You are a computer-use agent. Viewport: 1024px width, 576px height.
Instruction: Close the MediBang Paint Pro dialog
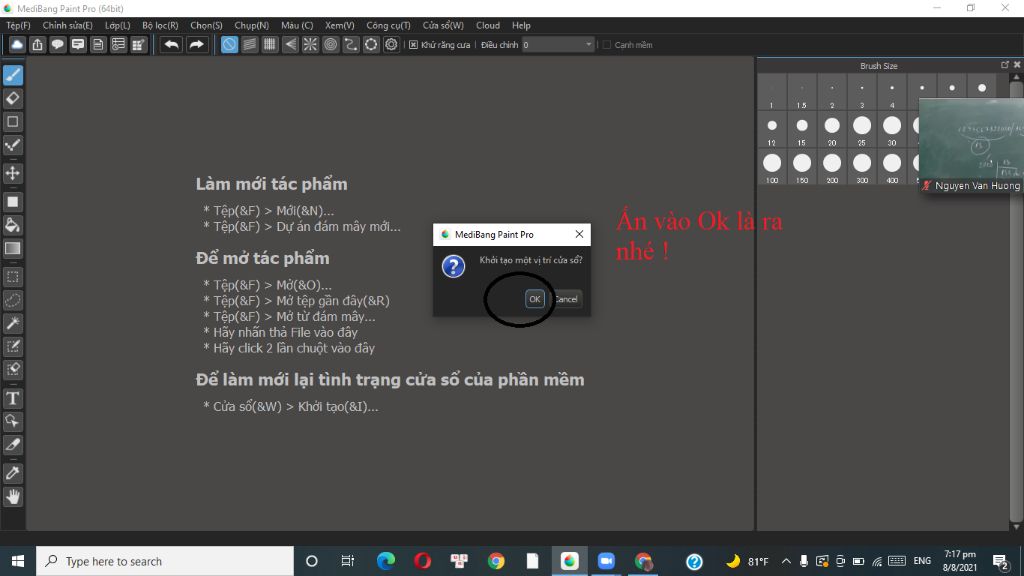[579, 234]
